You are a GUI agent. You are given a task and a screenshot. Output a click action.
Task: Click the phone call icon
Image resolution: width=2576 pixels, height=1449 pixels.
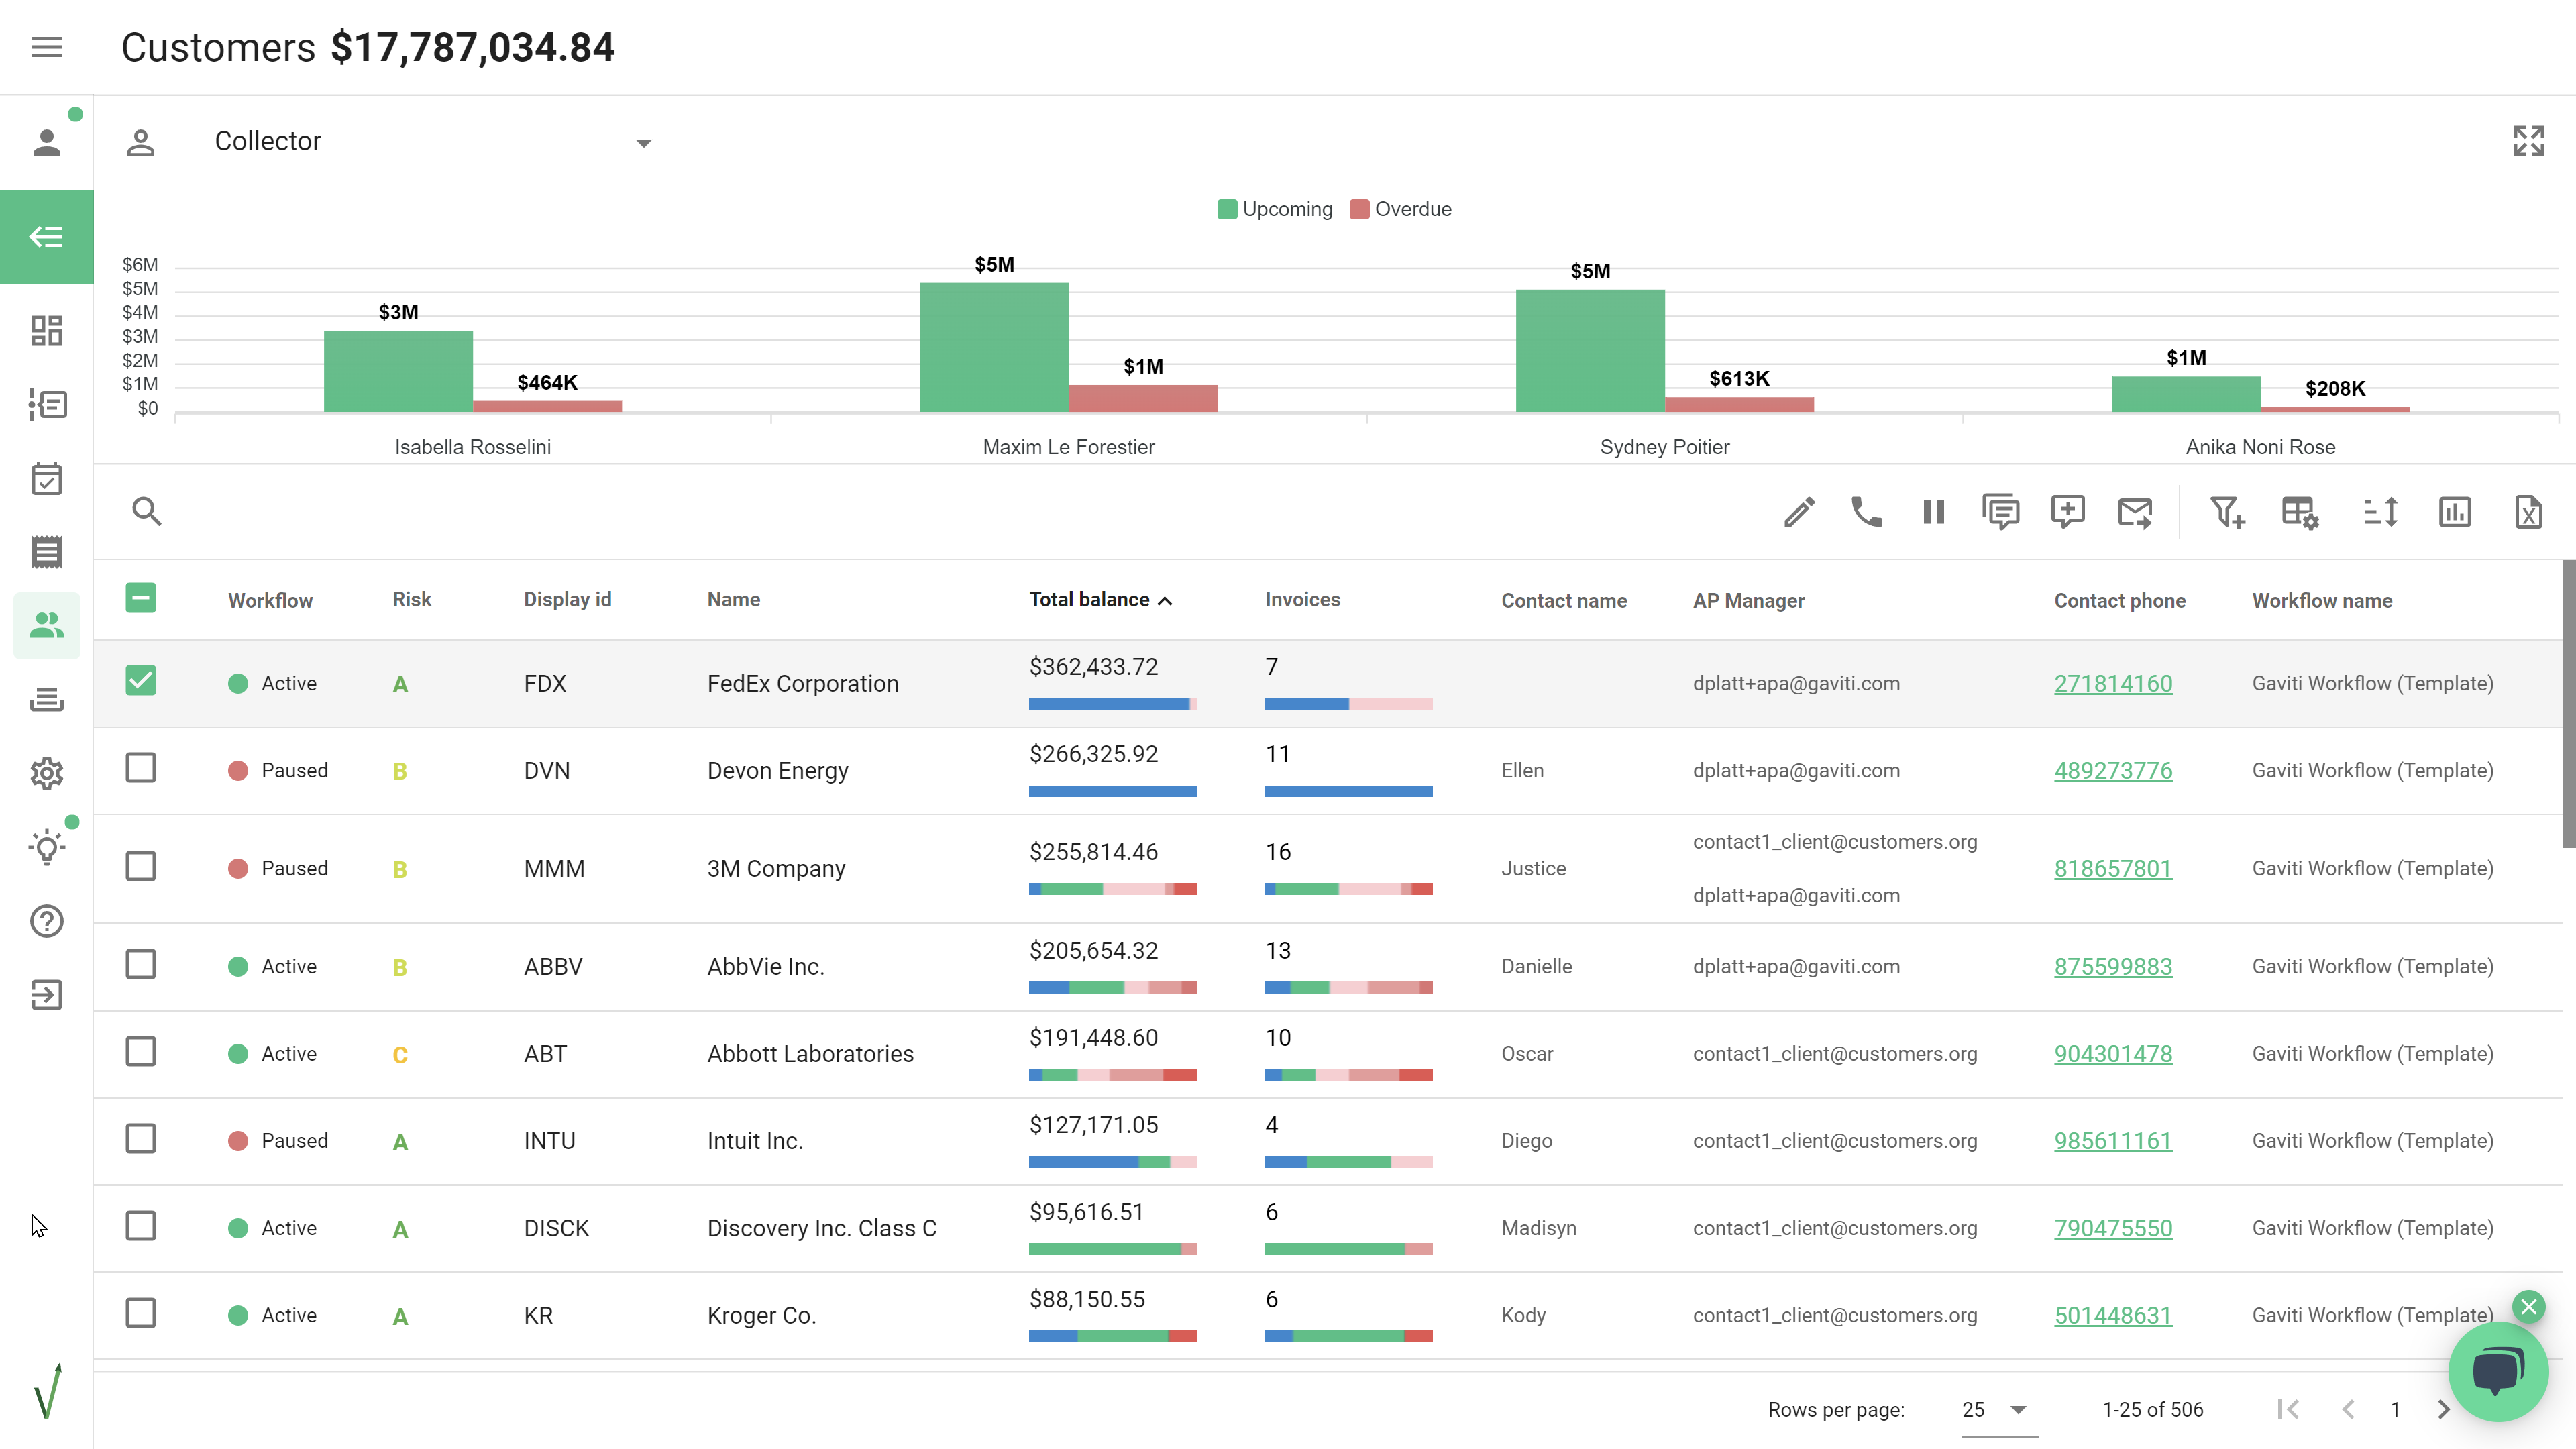click(1866, 512)
